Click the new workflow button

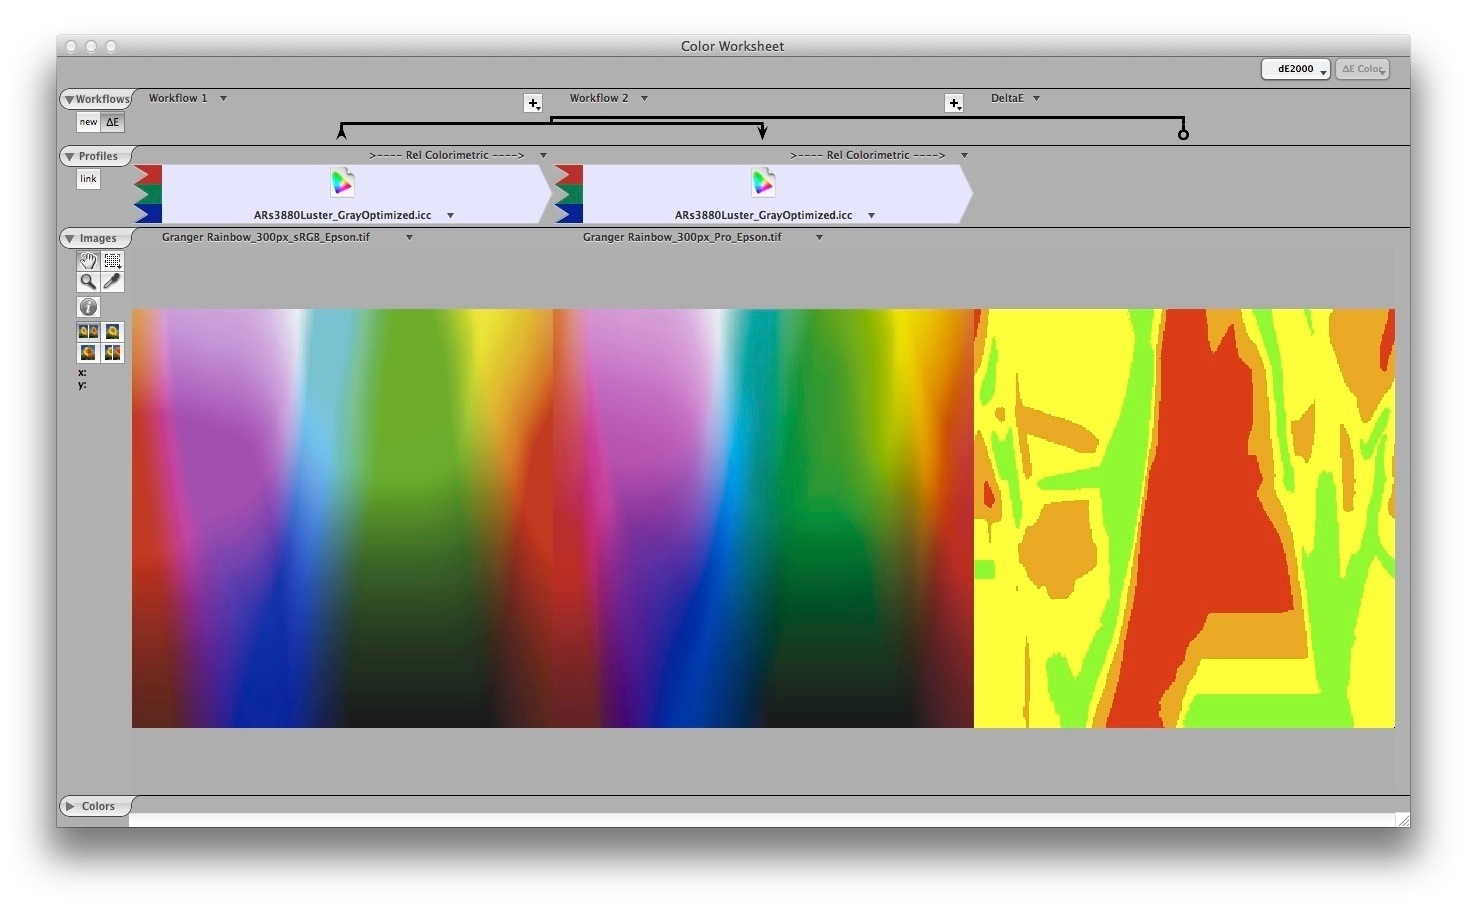[89, 122]
